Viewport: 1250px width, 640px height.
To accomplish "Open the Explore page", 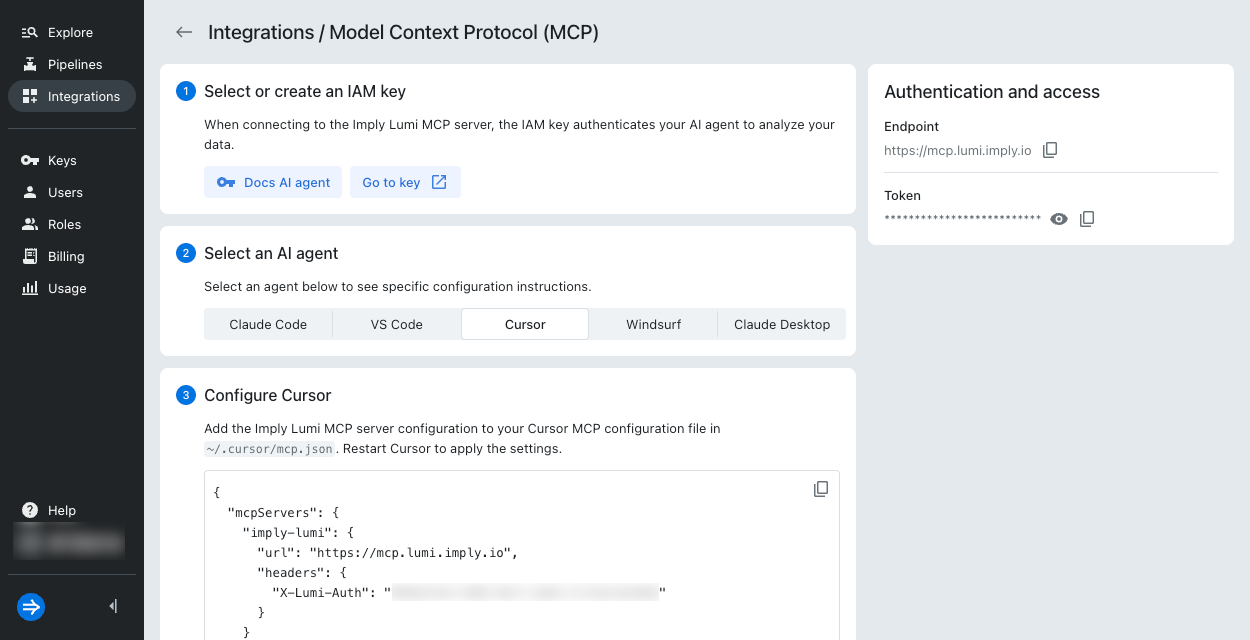I will (x=70, y=32).
